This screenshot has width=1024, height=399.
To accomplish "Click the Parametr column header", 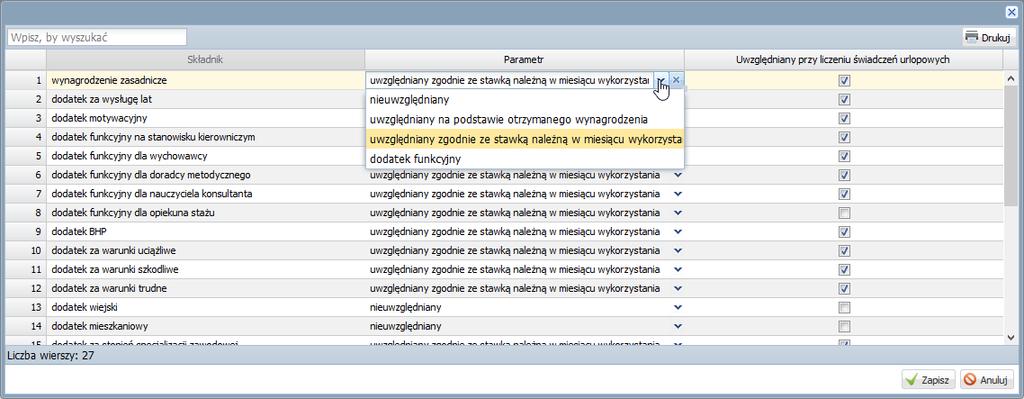I will click(x=525, y=59).
